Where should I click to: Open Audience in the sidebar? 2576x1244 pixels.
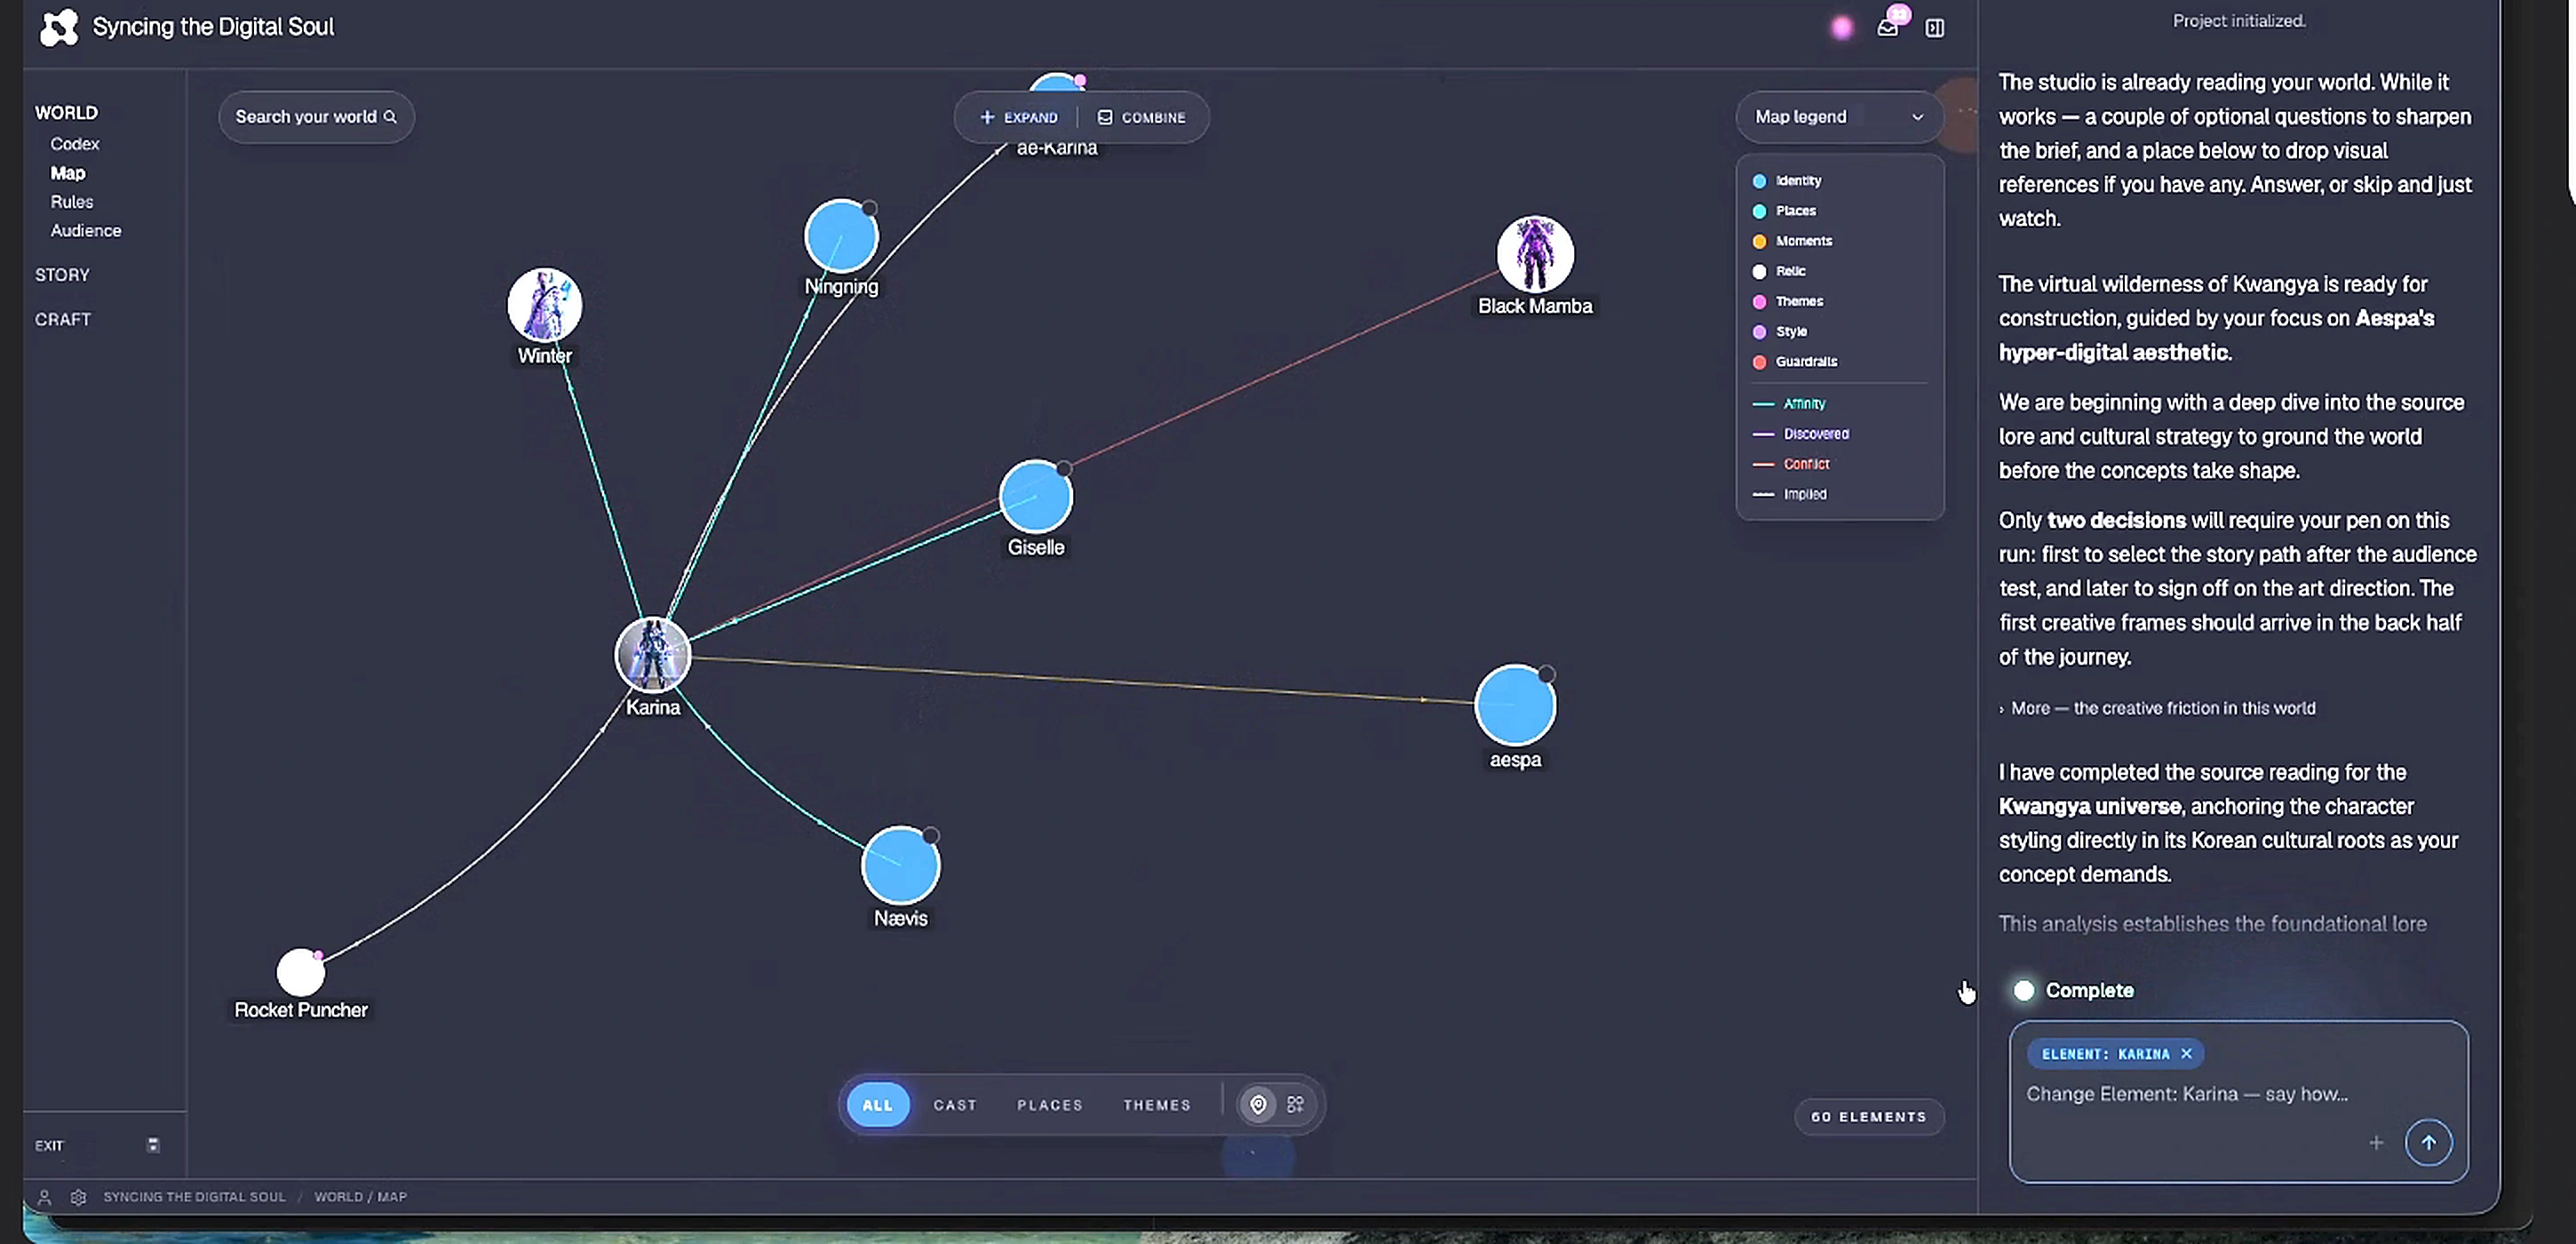(86, 231)
